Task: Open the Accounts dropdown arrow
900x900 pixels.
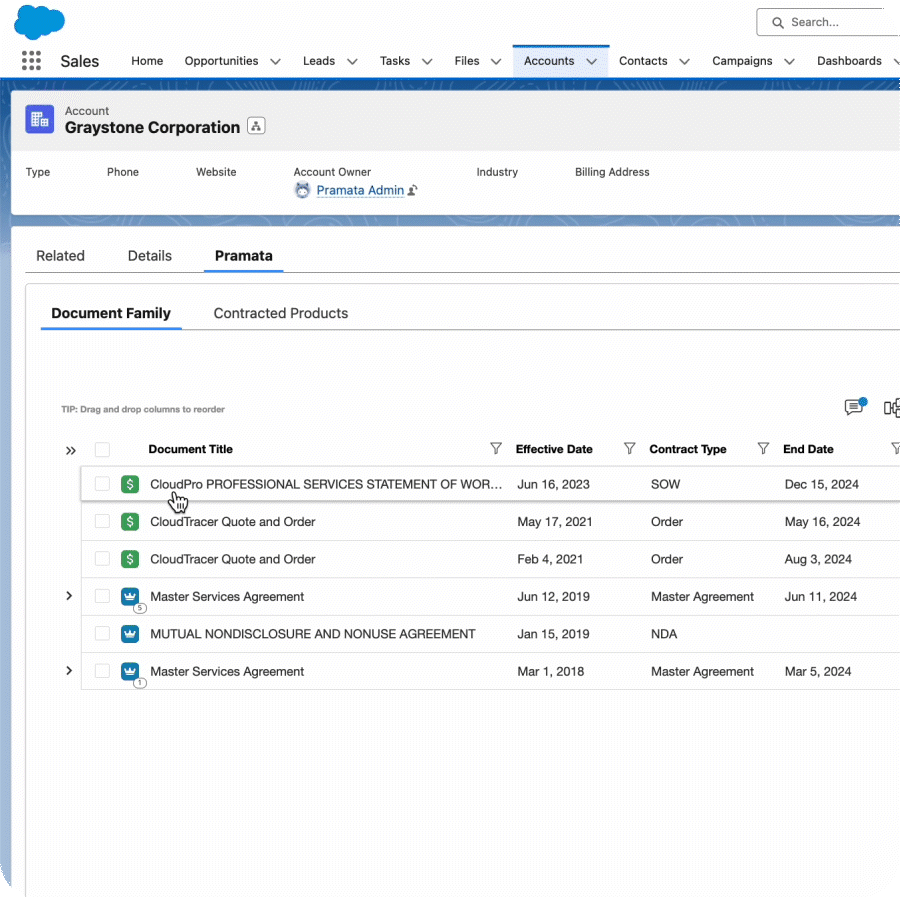Action: pyautogui.click(x=592, y=61)
